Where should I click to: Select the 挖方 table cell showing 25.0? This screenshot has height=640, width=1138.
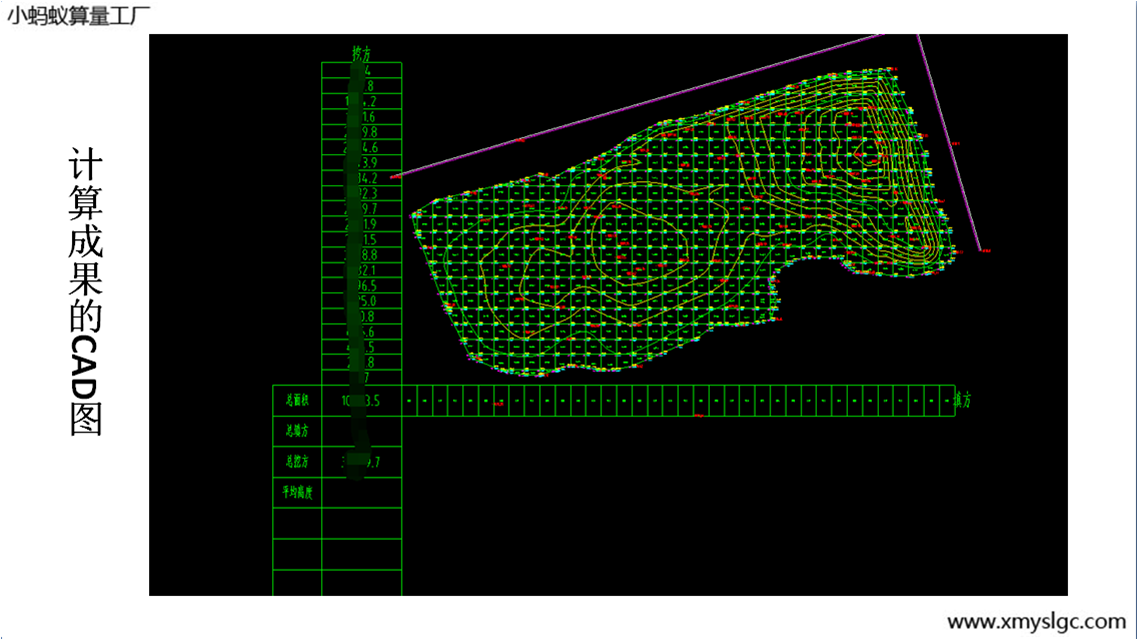click(362, 301)
